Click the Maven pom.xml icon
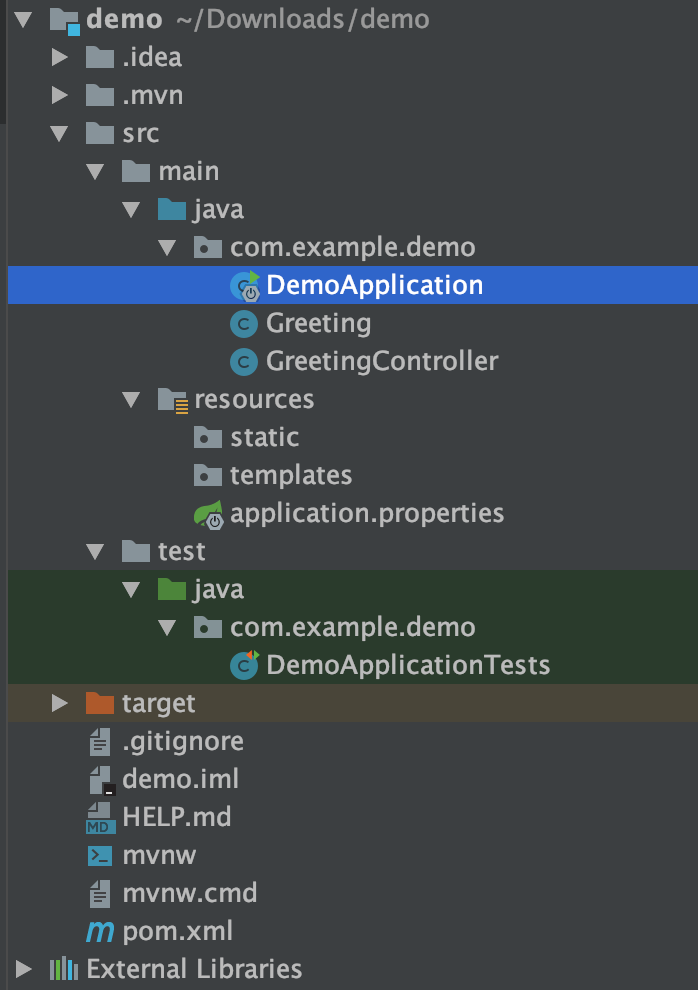 100,931
